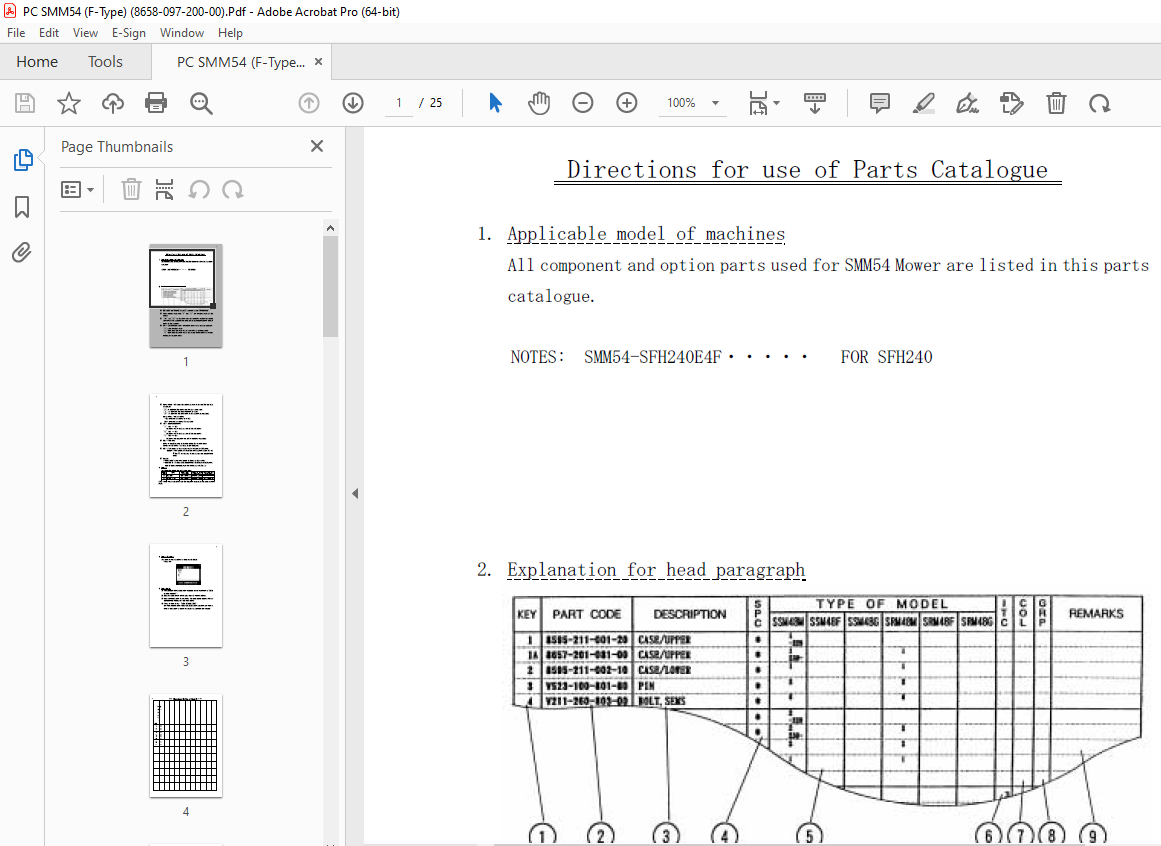Click the Save file icon

pyautogui.click(x=25, y=103)
